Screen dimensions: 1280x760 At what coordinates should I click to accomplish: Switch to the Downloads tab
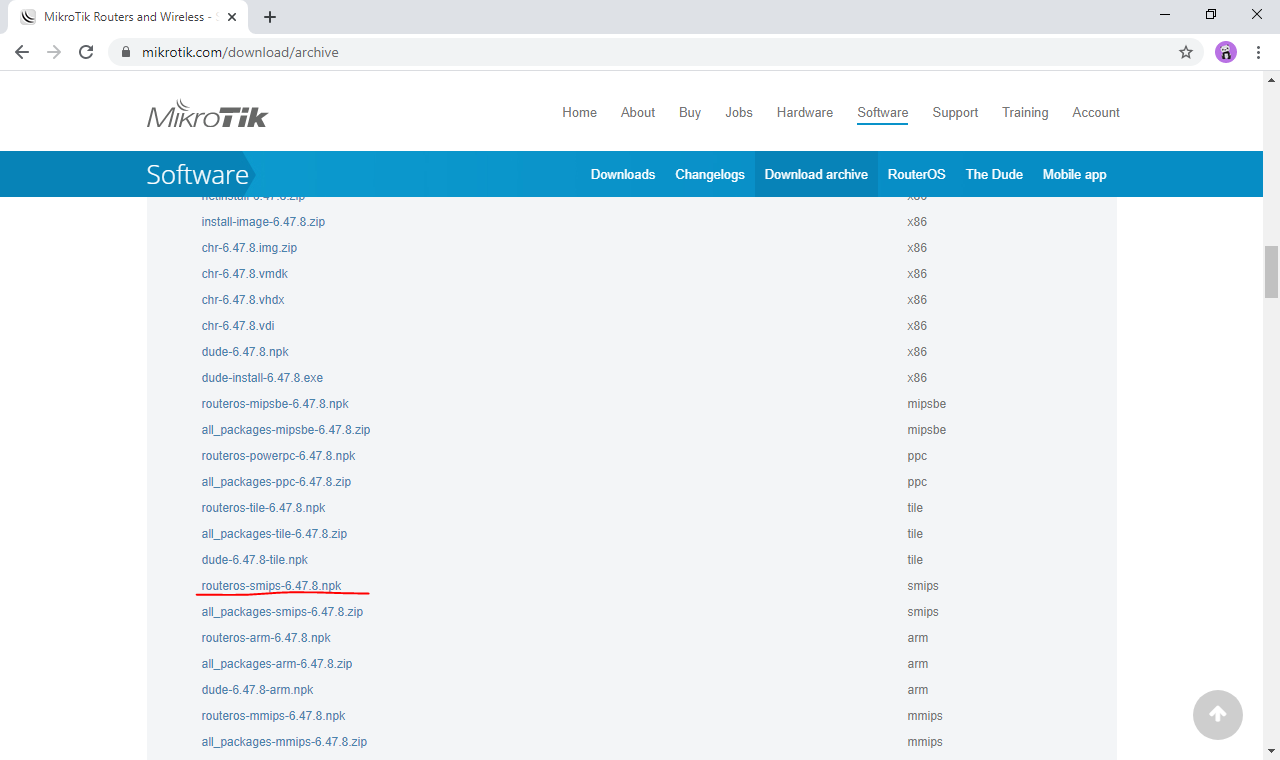pos(623,174)
